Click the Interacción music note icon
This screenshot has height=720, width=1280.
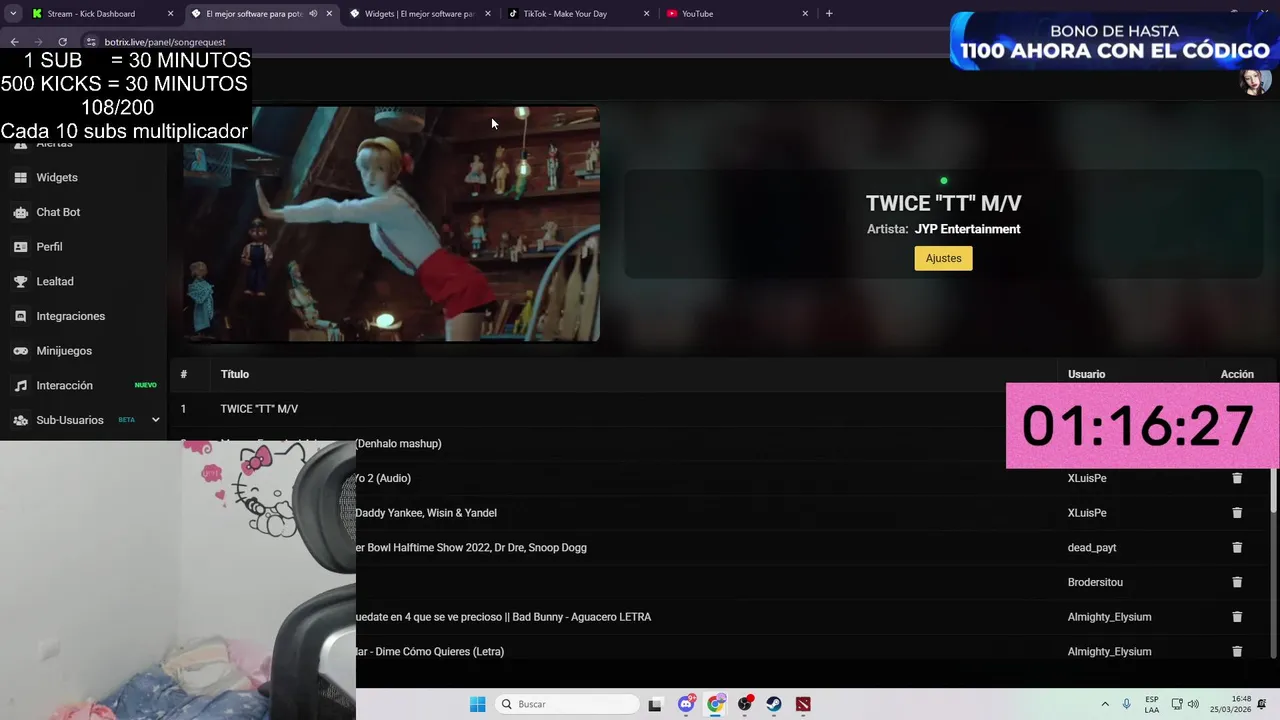pos(20,386)
